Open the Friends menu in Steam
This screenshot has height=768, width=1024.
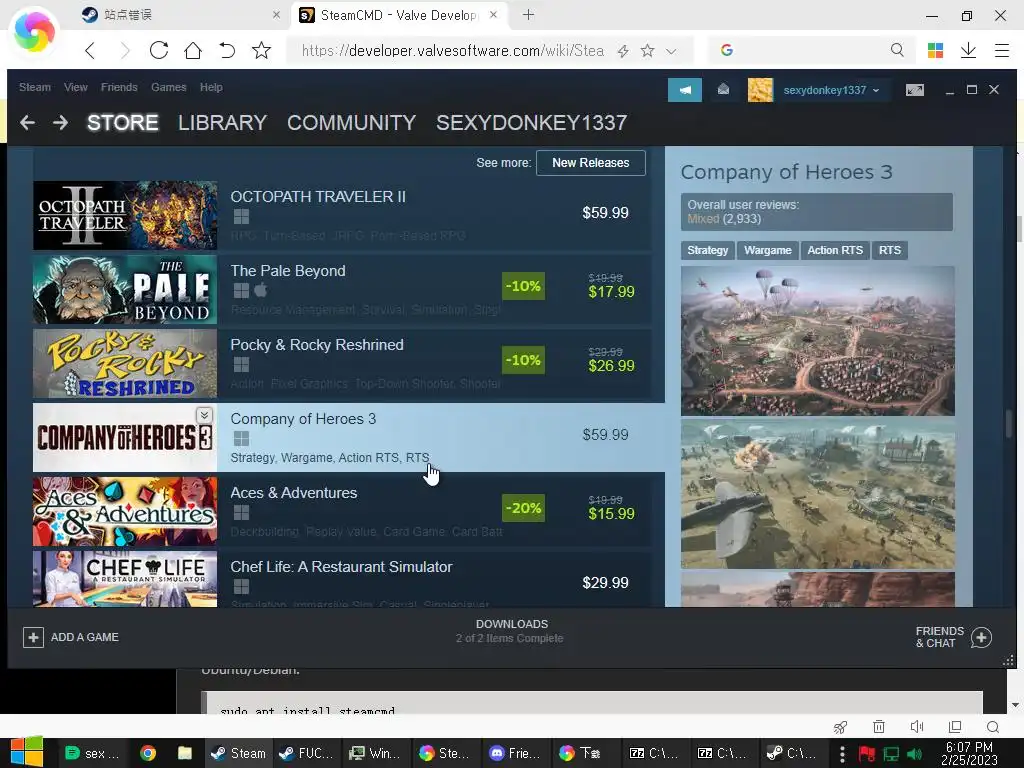pos(119,87)
